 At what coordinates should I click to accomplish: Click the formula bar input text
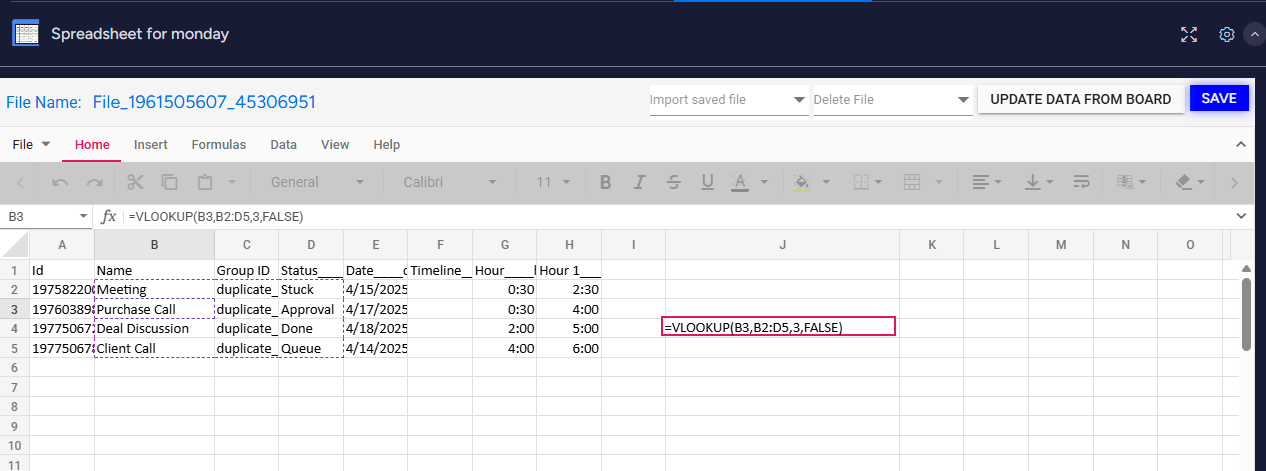(x=216, y=217)
